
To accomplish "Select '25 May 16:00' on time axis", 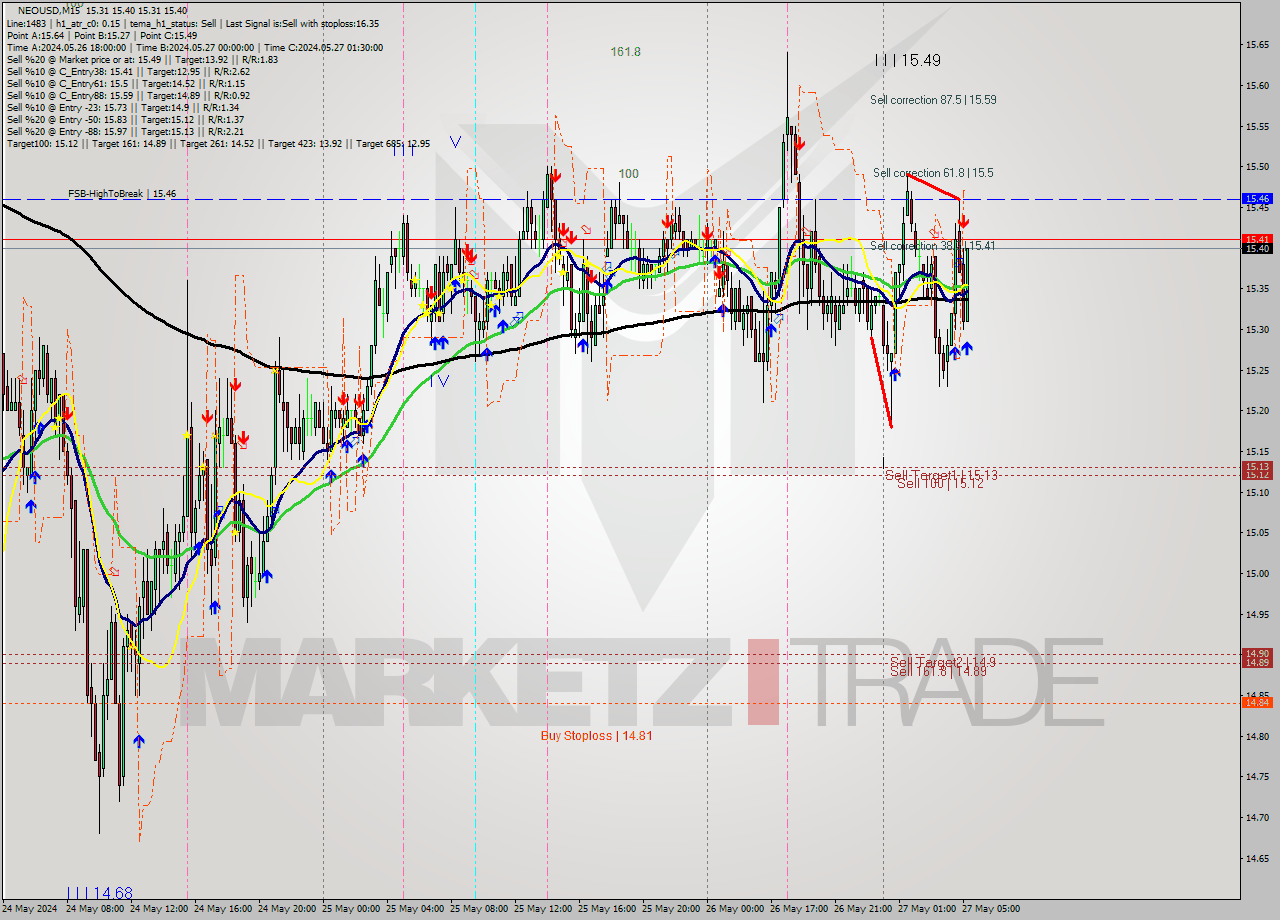I will pyautogui.click(x=606, y=909).
